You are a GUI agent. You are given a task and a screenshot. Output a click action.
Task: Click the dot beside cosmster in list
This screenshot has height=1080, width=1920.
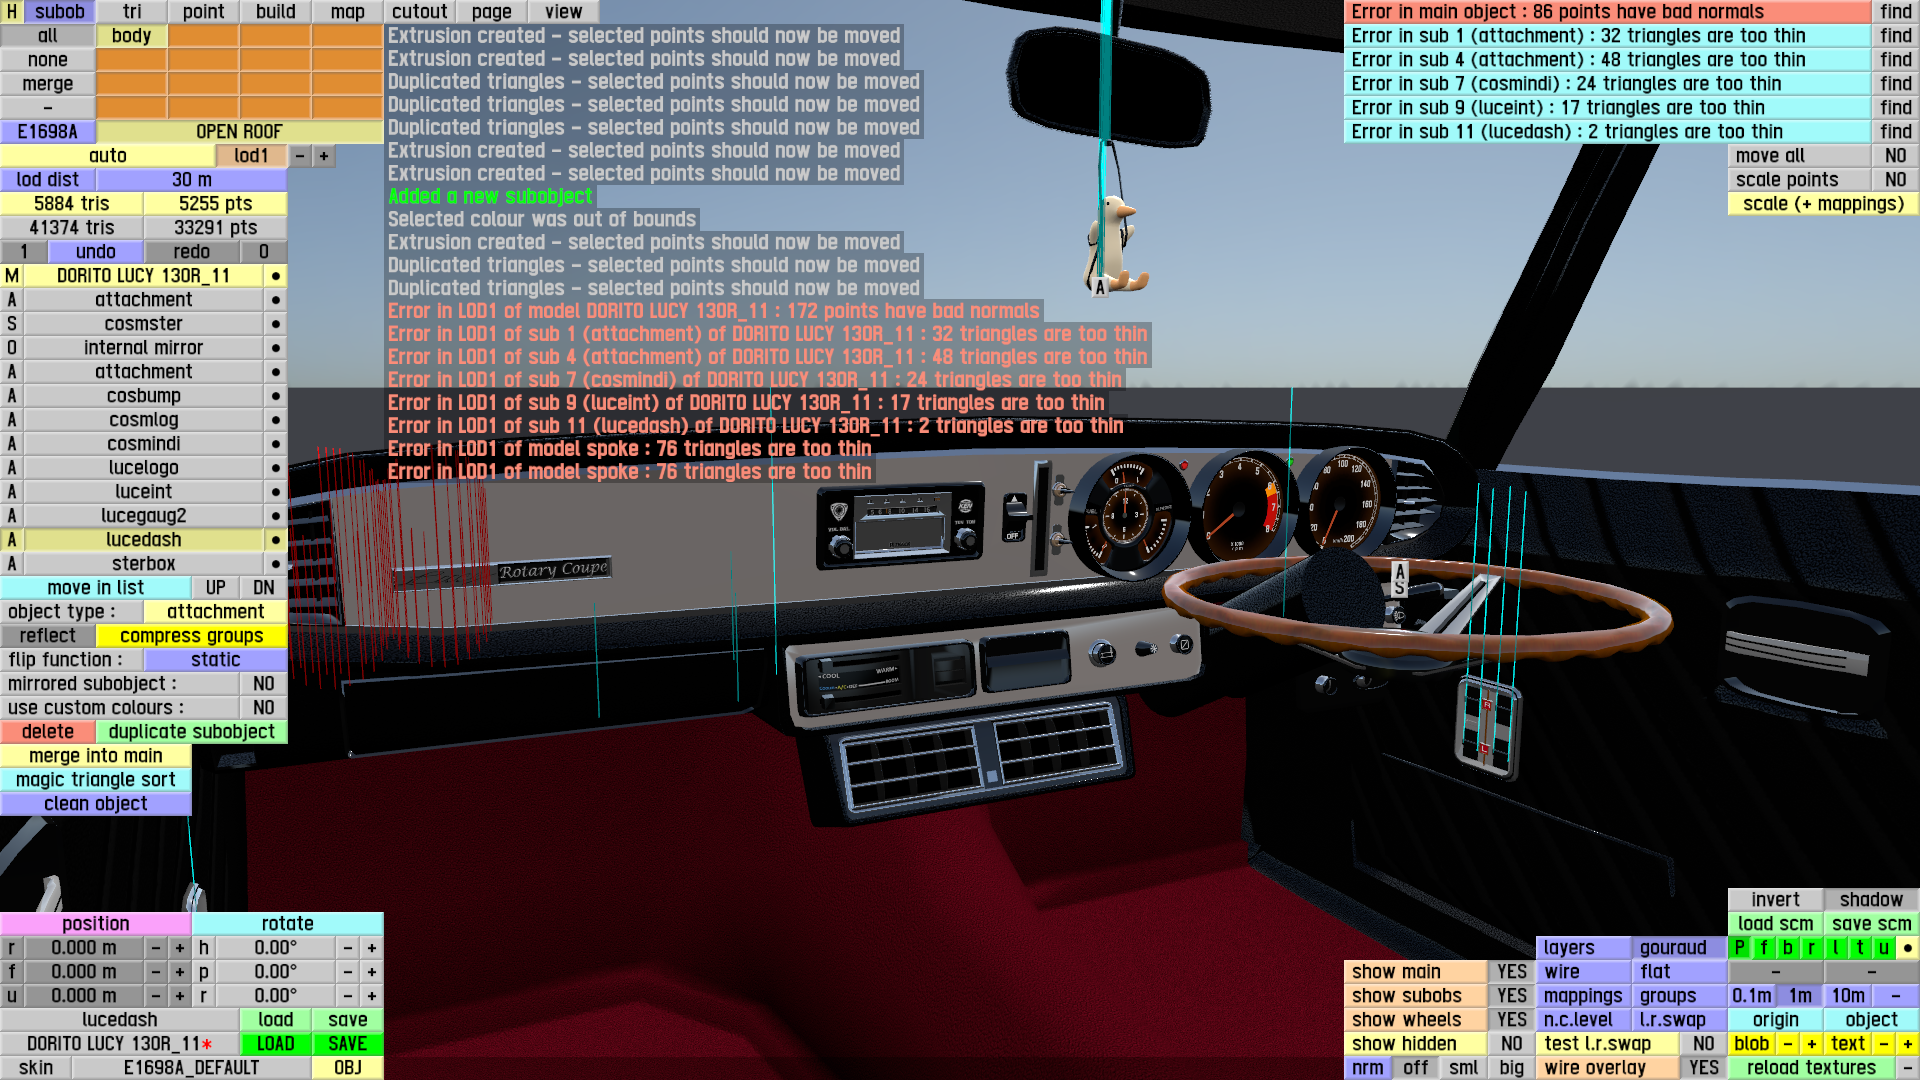(x=275, y=324)
